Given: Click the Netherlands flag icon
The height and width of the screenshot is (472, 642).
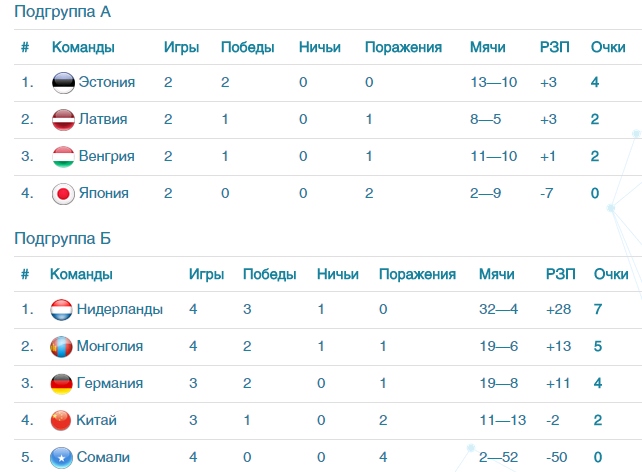Looking at the screenshot, I should click(x=62, y=309).
